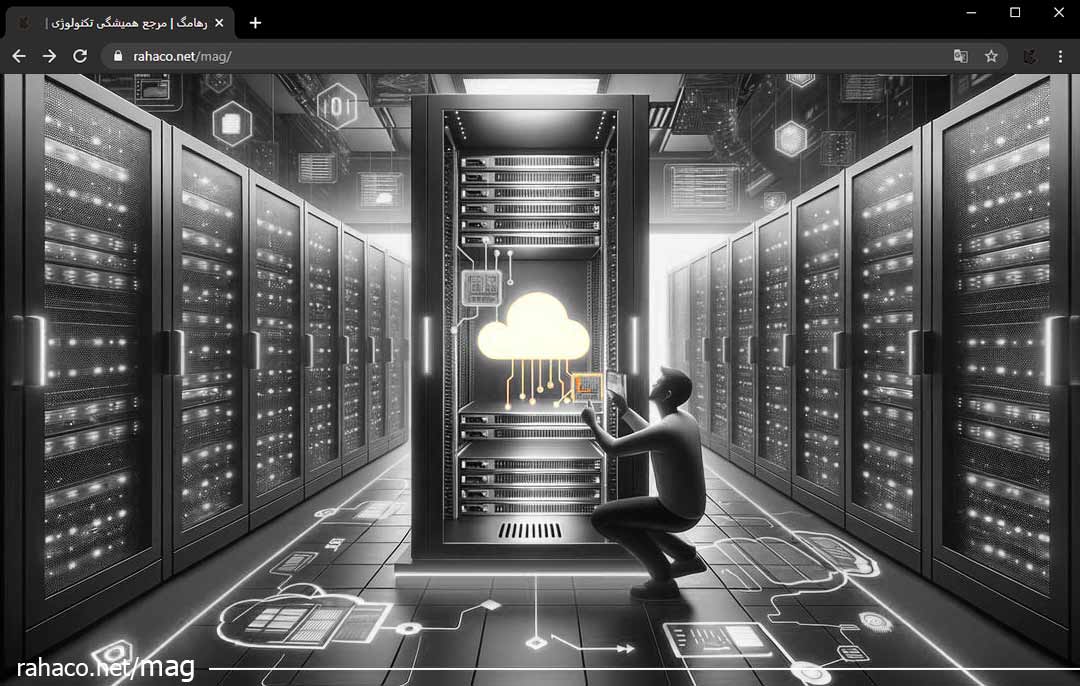Minimize the browser window

pos(971,12)
